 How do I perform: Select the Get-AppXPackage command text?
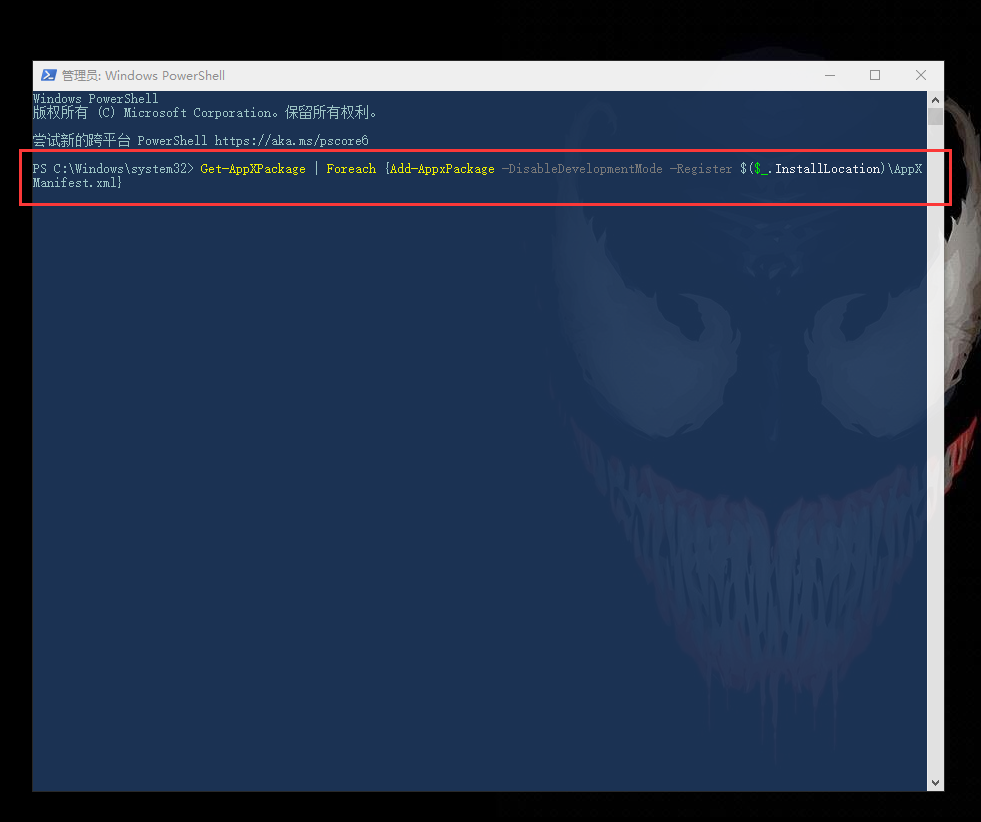point(253,168)
